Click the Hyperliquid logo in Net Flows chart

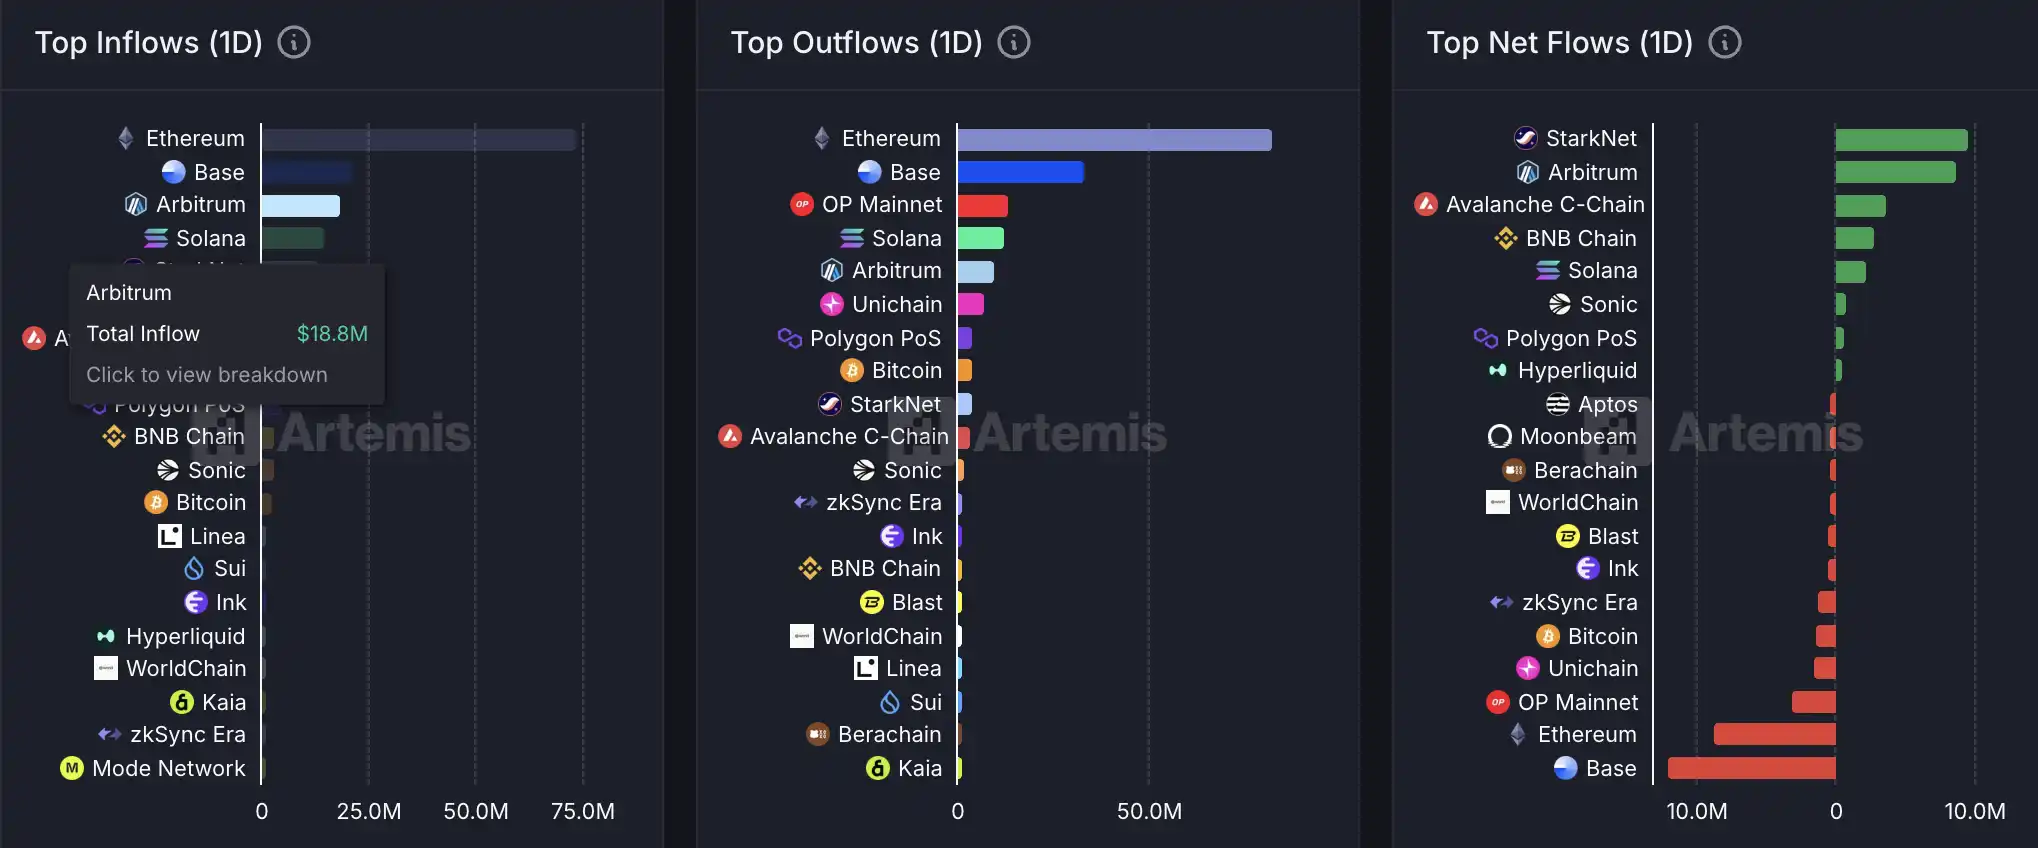[1498, 370]
